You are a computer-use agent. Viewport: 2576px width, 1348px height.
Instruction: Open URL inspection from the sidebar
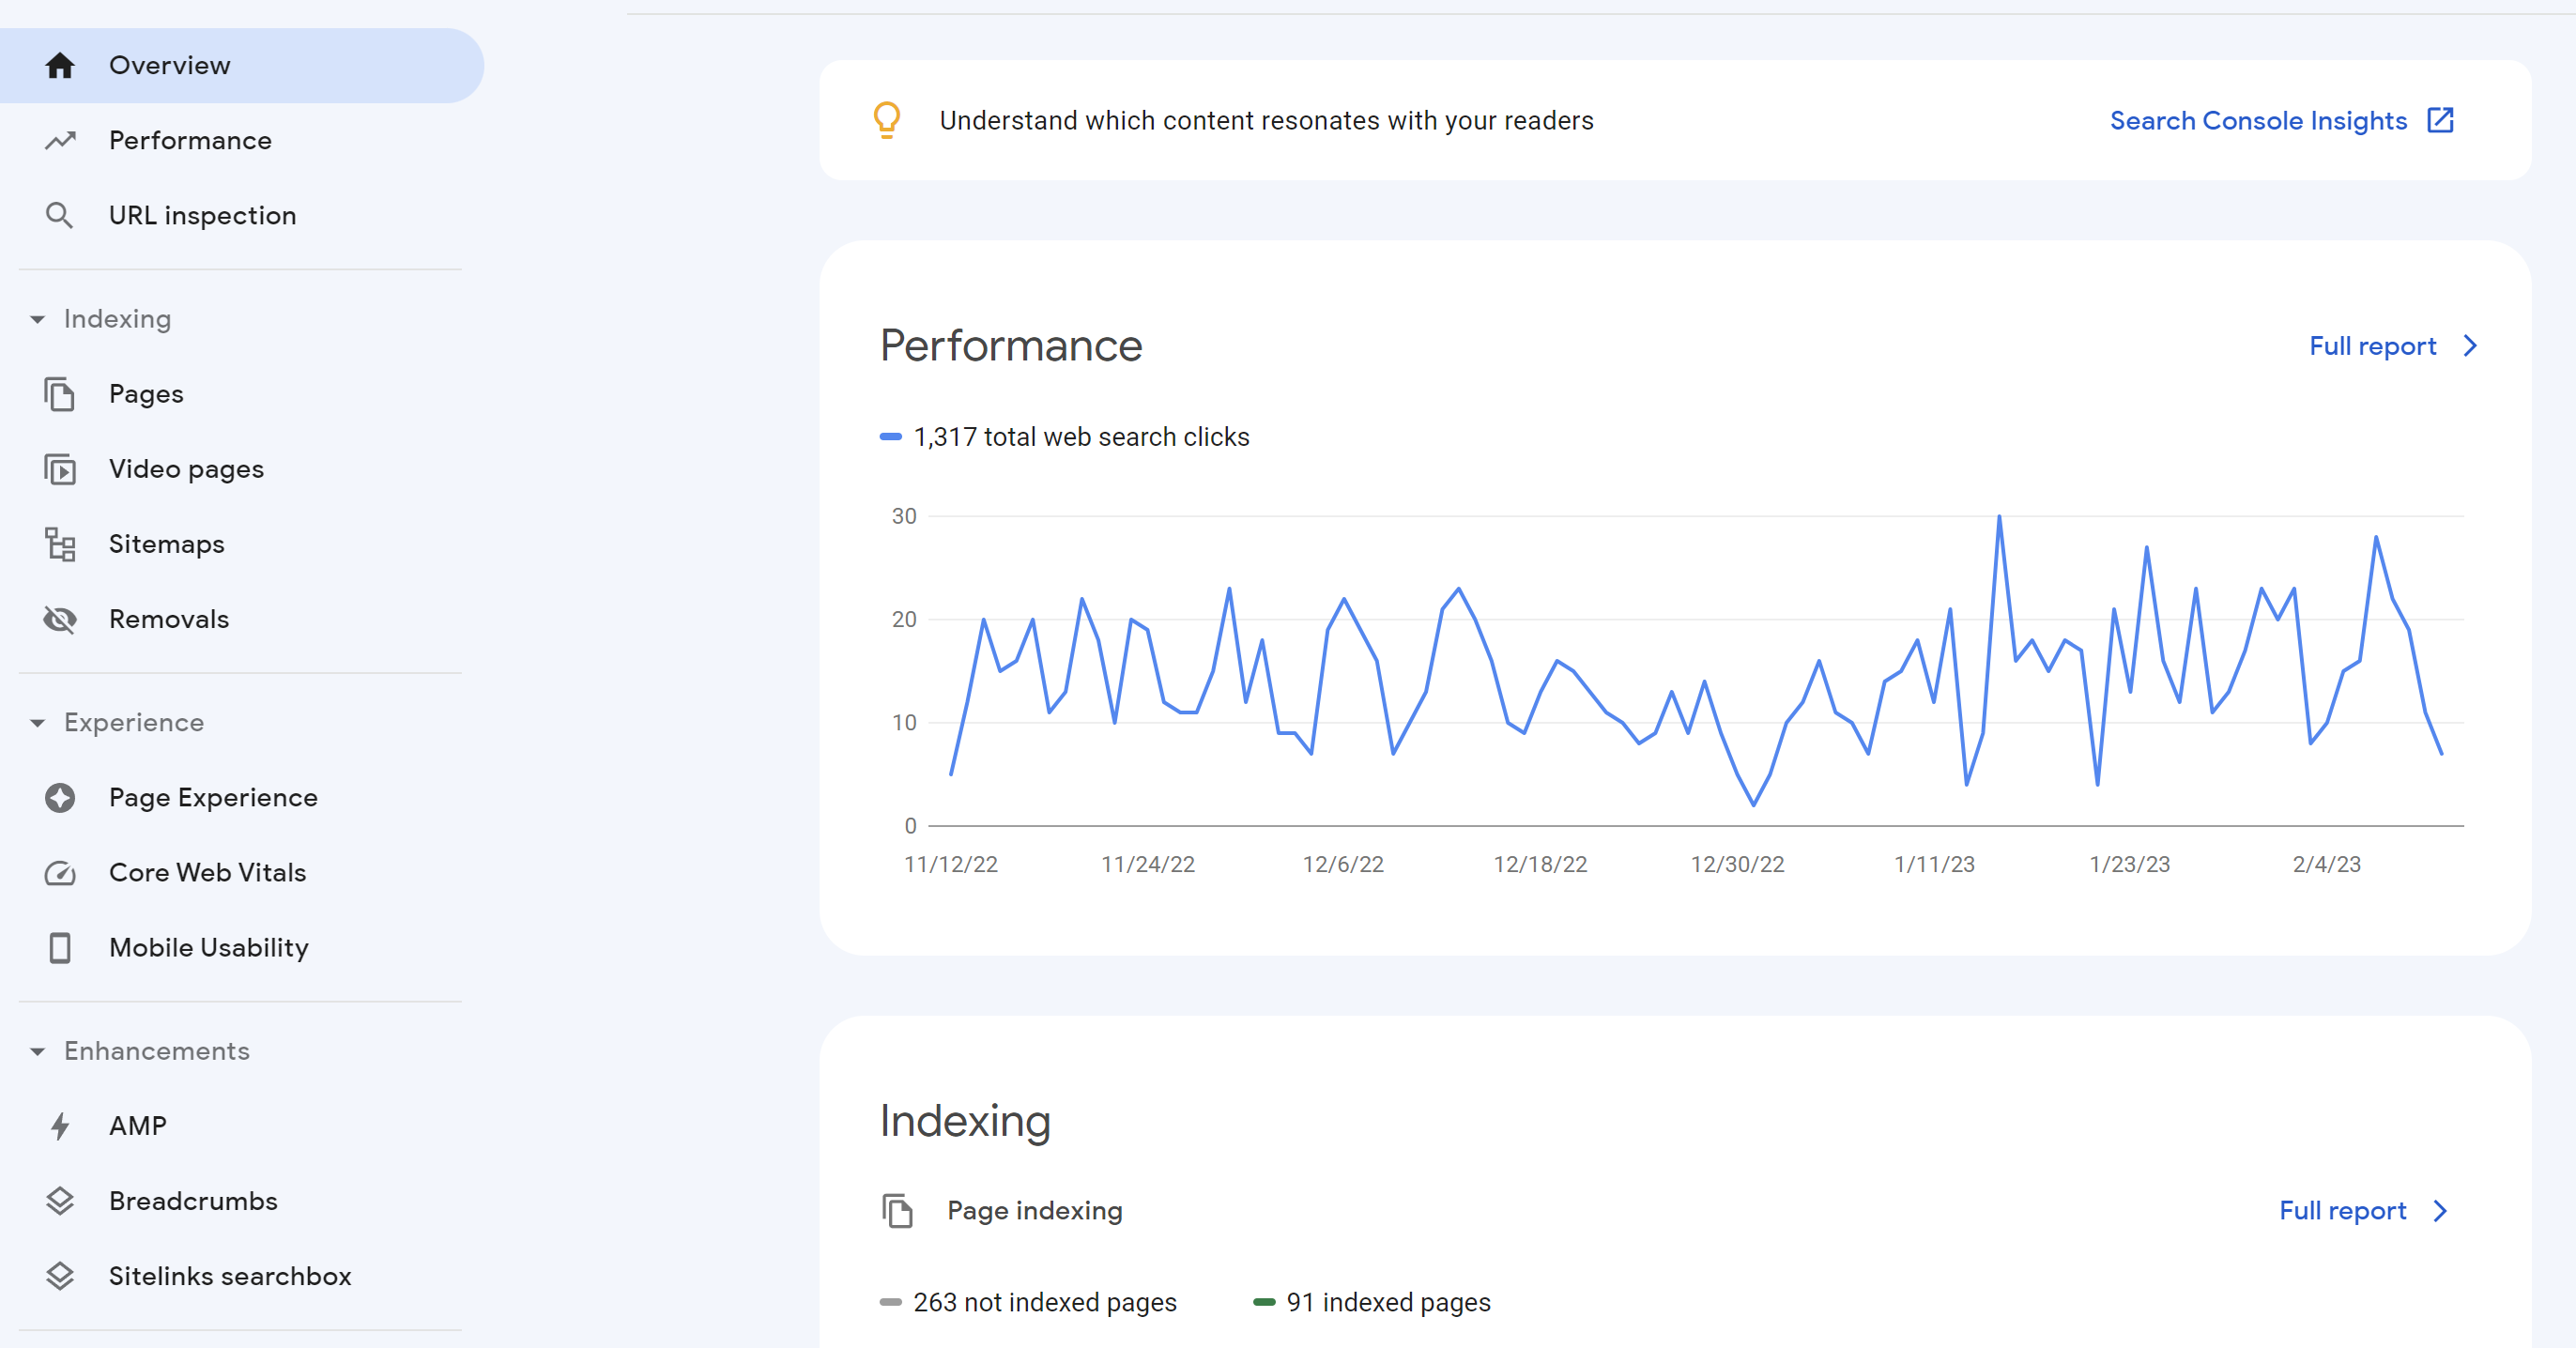tap(242, 215)
